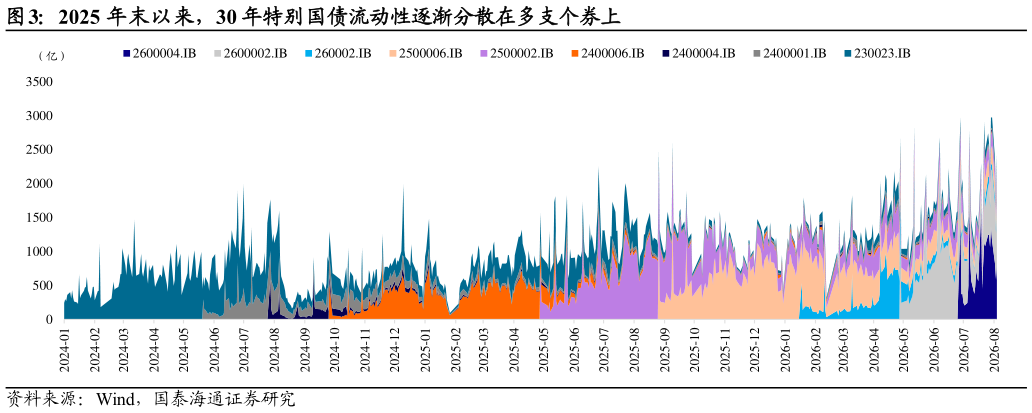Click y-axis value 0
This screenshot has height=413, width=1032.
[x=48, y=320]
